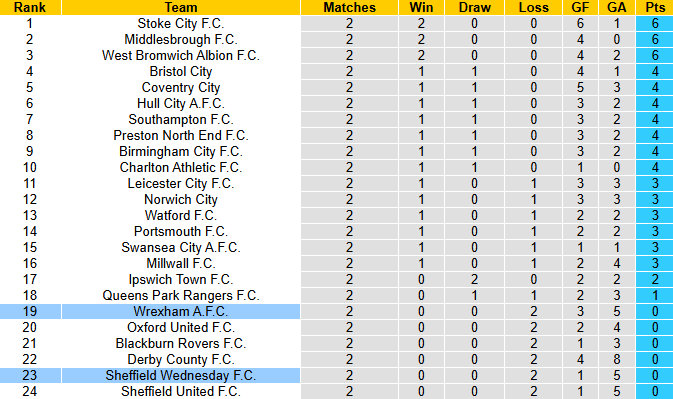Screen dimensions: 673x399
Task: Select the Stoke City F.C. team name
Action: pos(181,23)
